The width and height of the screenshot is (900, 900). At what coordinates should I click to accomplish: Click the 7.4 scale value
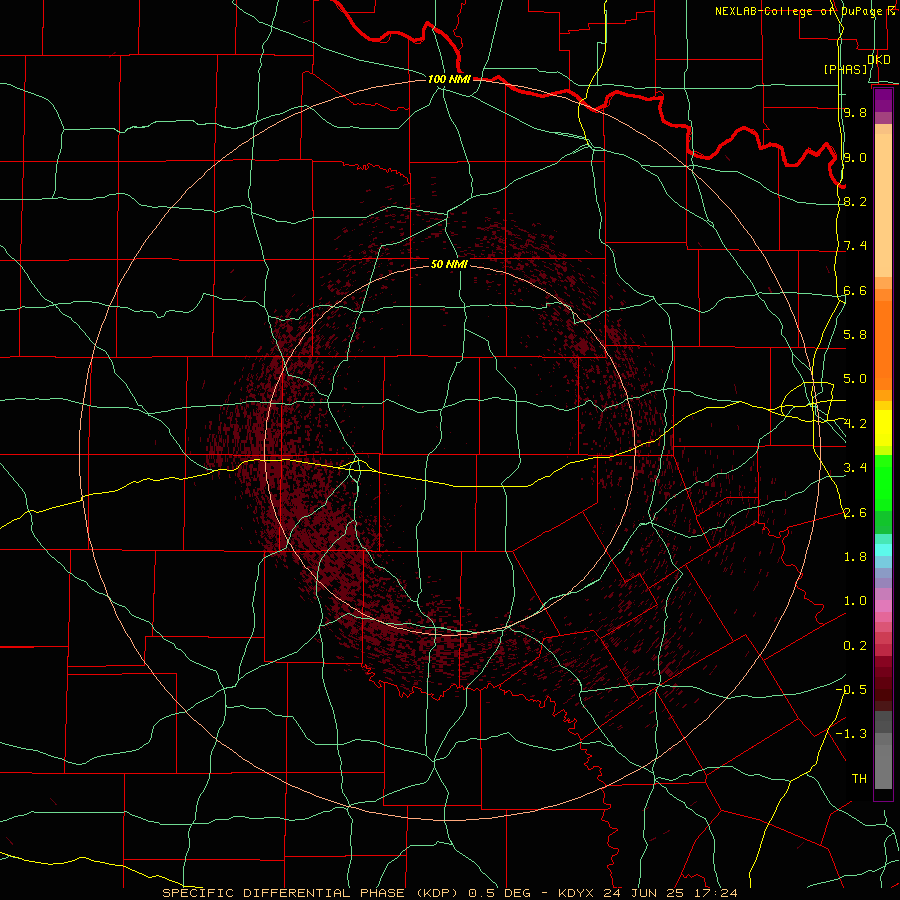point(855,246)
